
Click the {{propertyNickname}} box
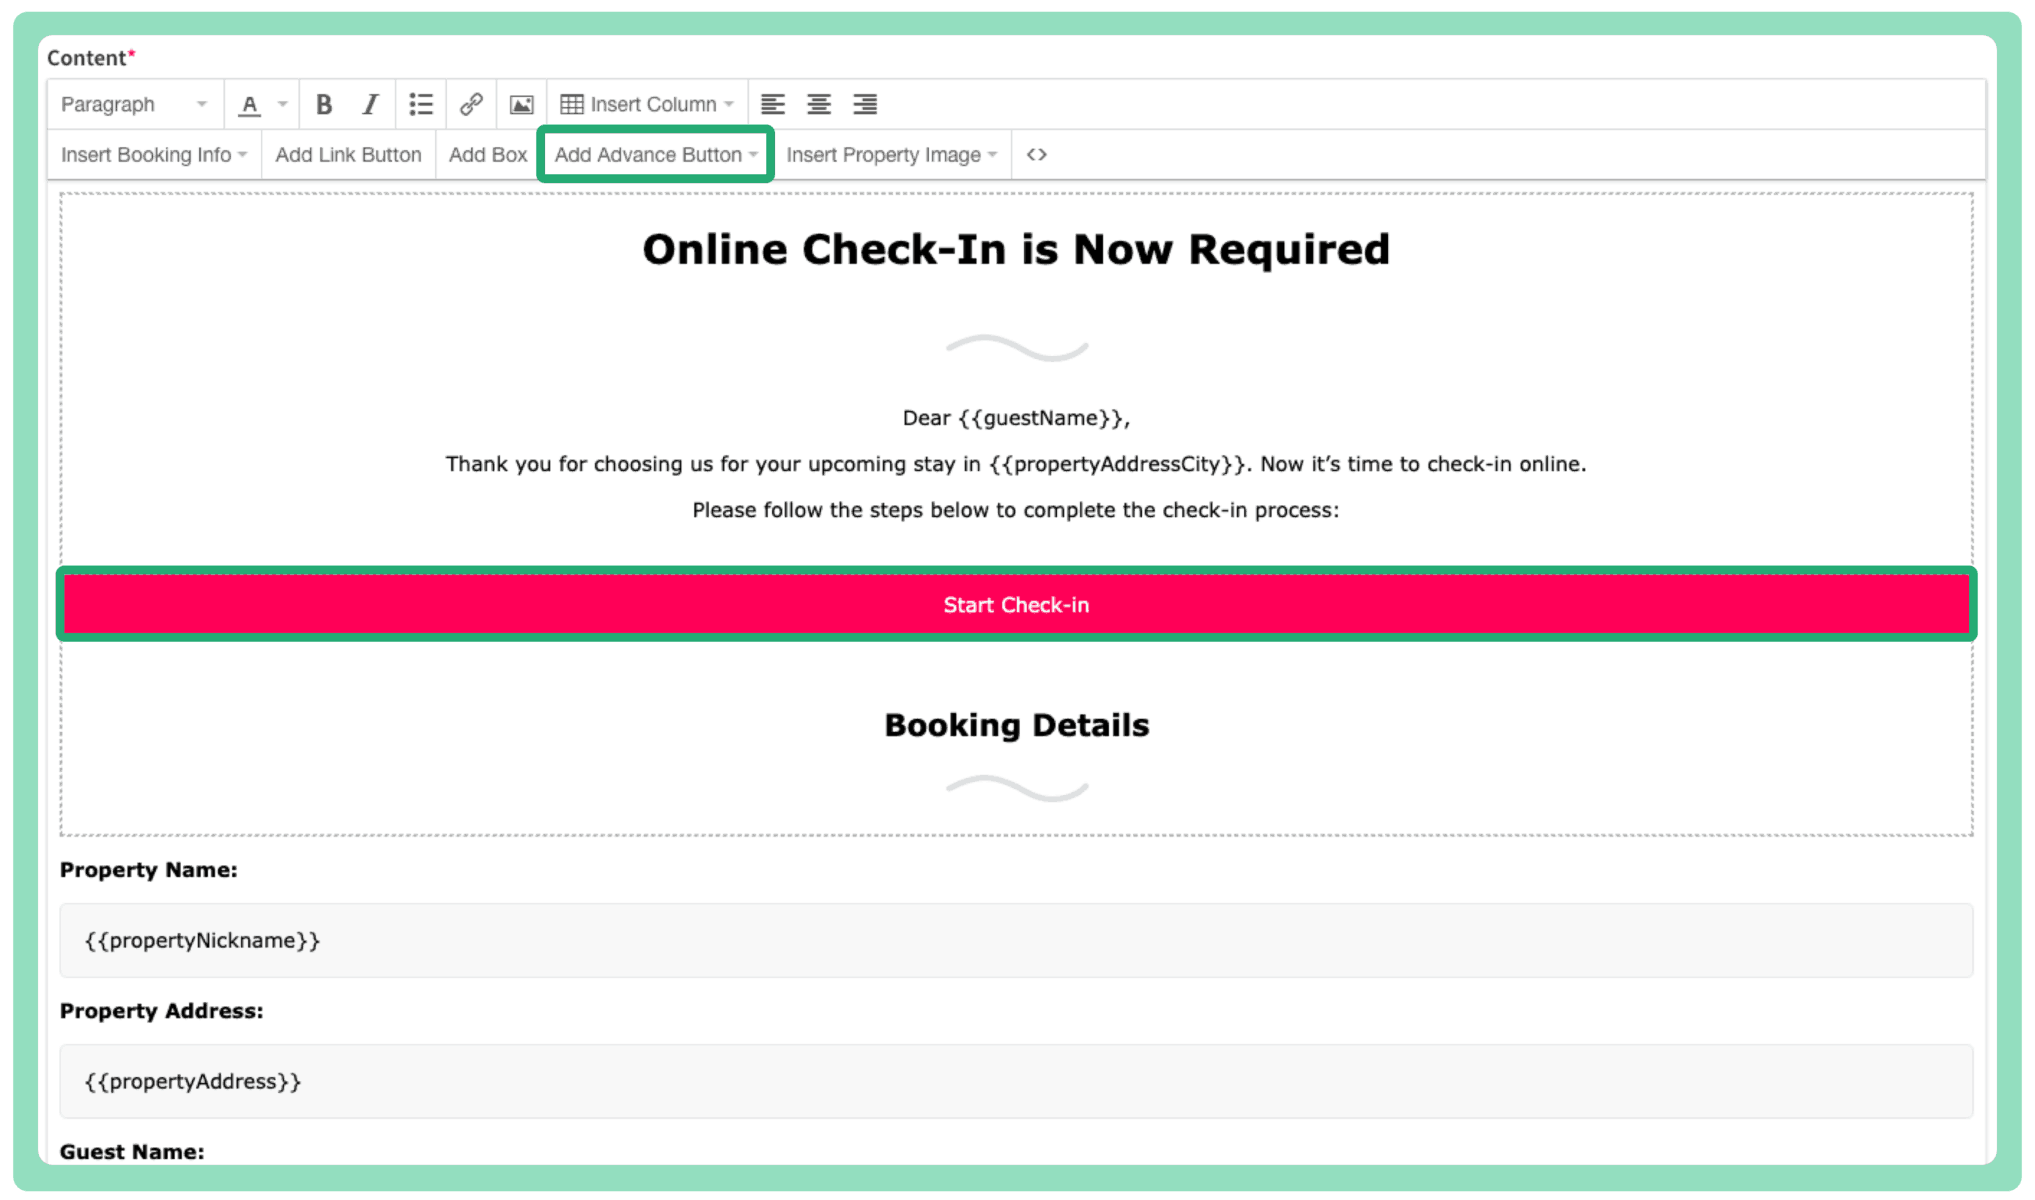tap(1016, 940)
